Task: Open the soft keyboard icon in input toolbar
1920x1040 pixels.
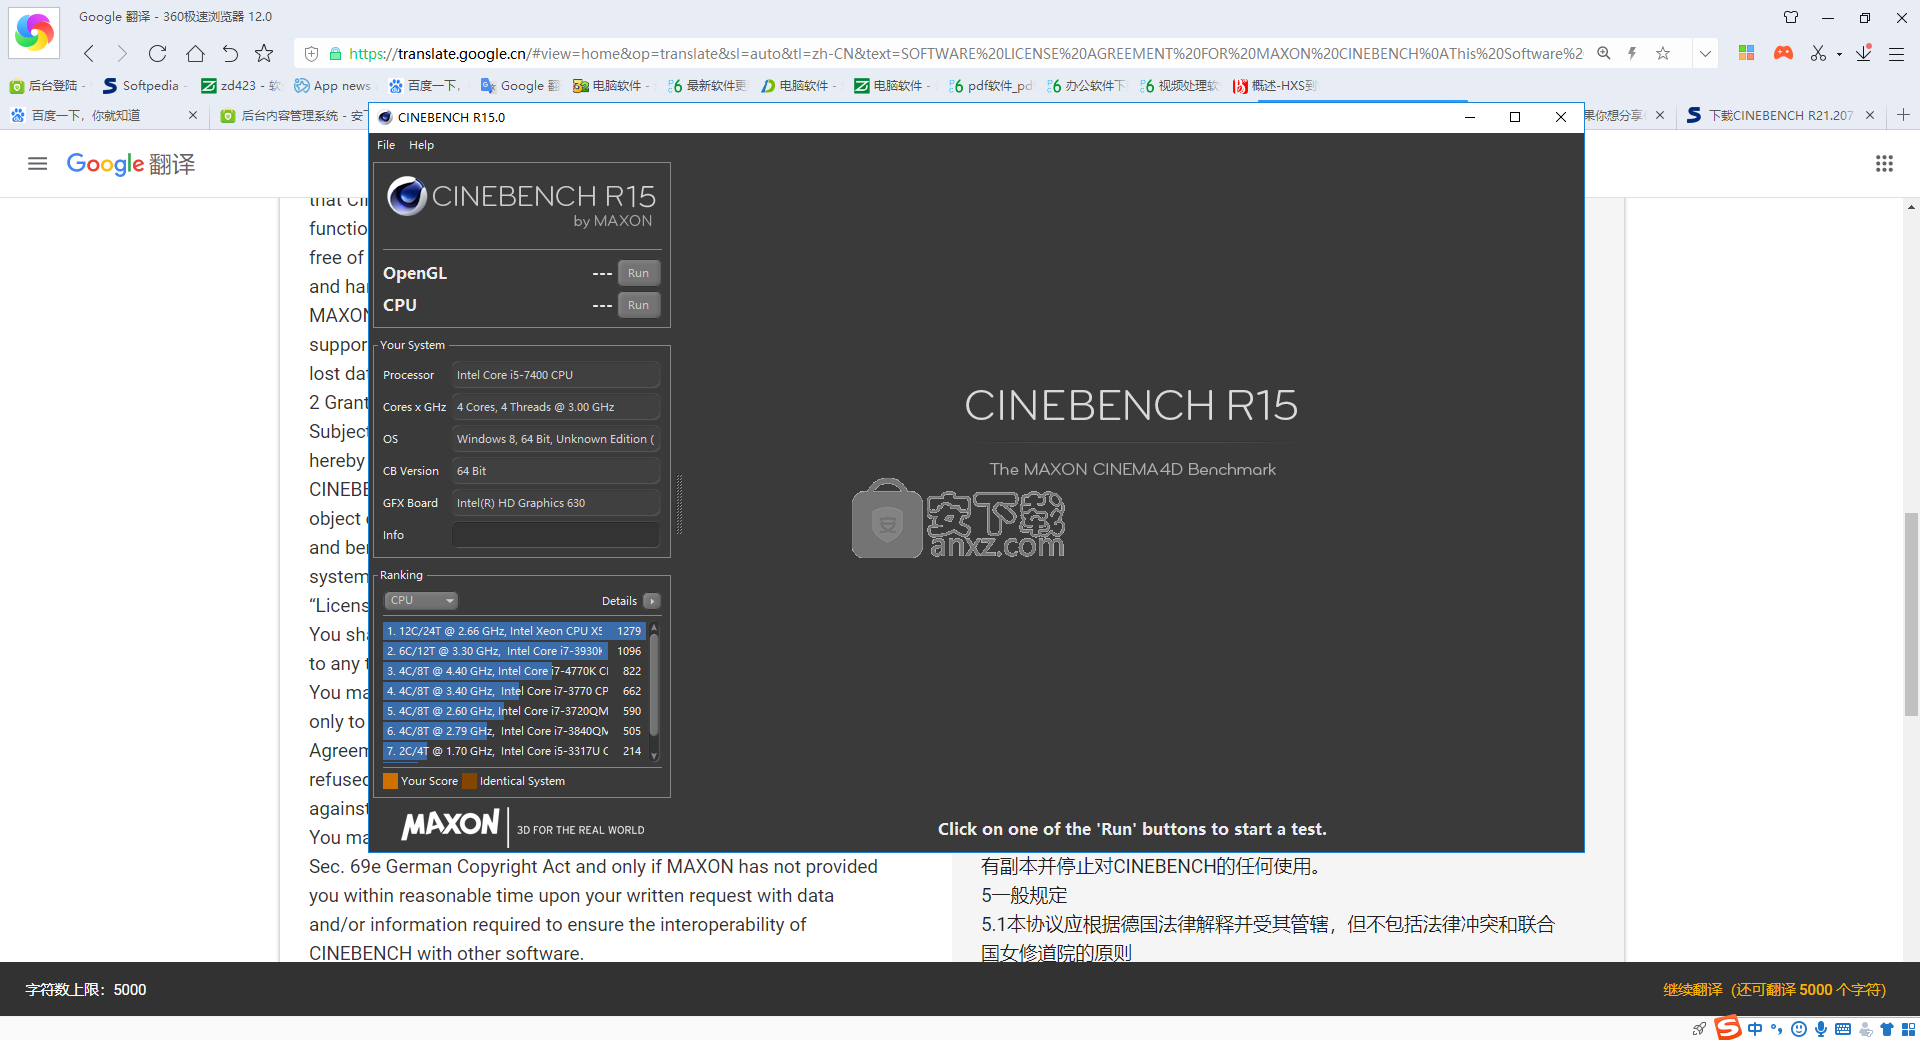Action: pos(1843,1029)
